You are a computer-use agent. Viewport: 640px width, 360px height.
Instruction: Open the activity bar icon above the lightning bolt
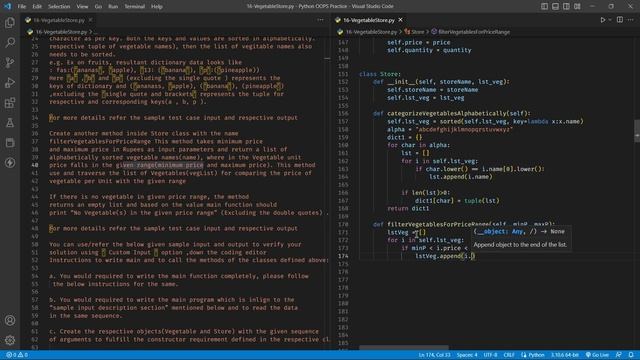pos(10,142)
